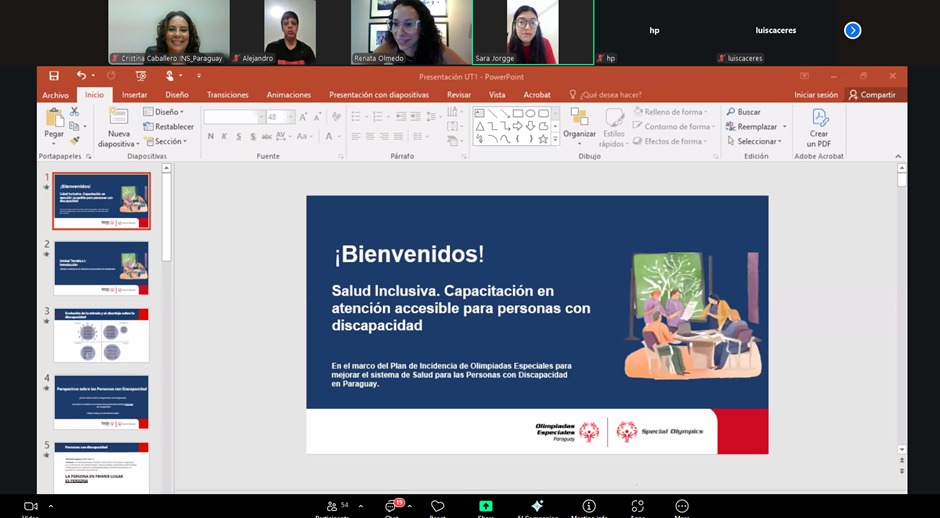Click the Restablecer button

pos(168,127)
